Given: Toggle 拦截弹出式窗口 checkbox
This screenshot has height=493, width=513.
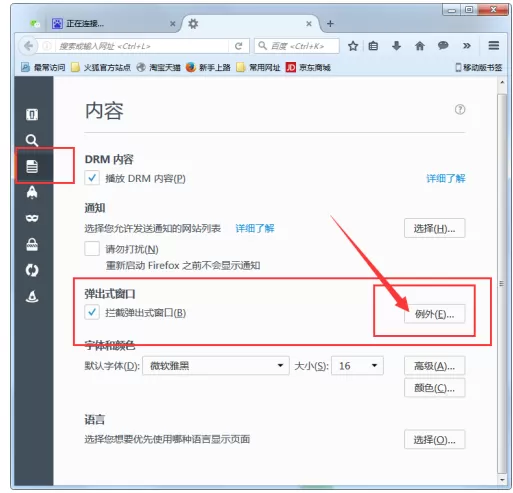Looking at the screenshot, I should pyautogui.click(x=92, y=312).
